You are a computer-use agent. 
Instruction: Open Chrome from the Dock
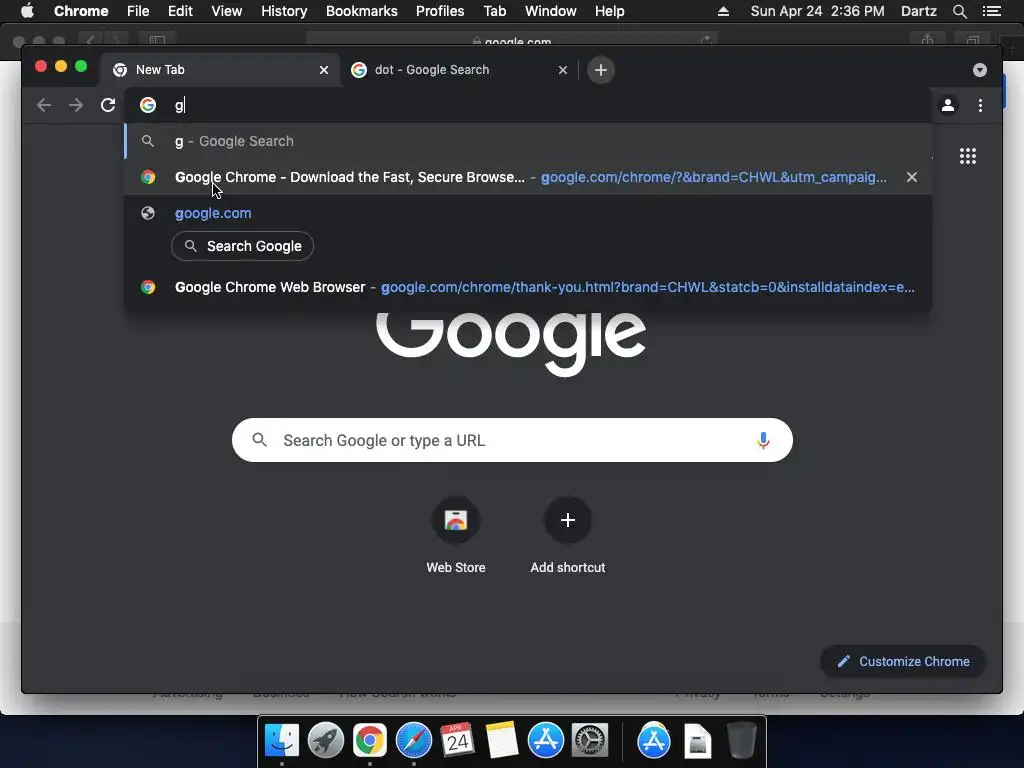(x=370, y=741)
